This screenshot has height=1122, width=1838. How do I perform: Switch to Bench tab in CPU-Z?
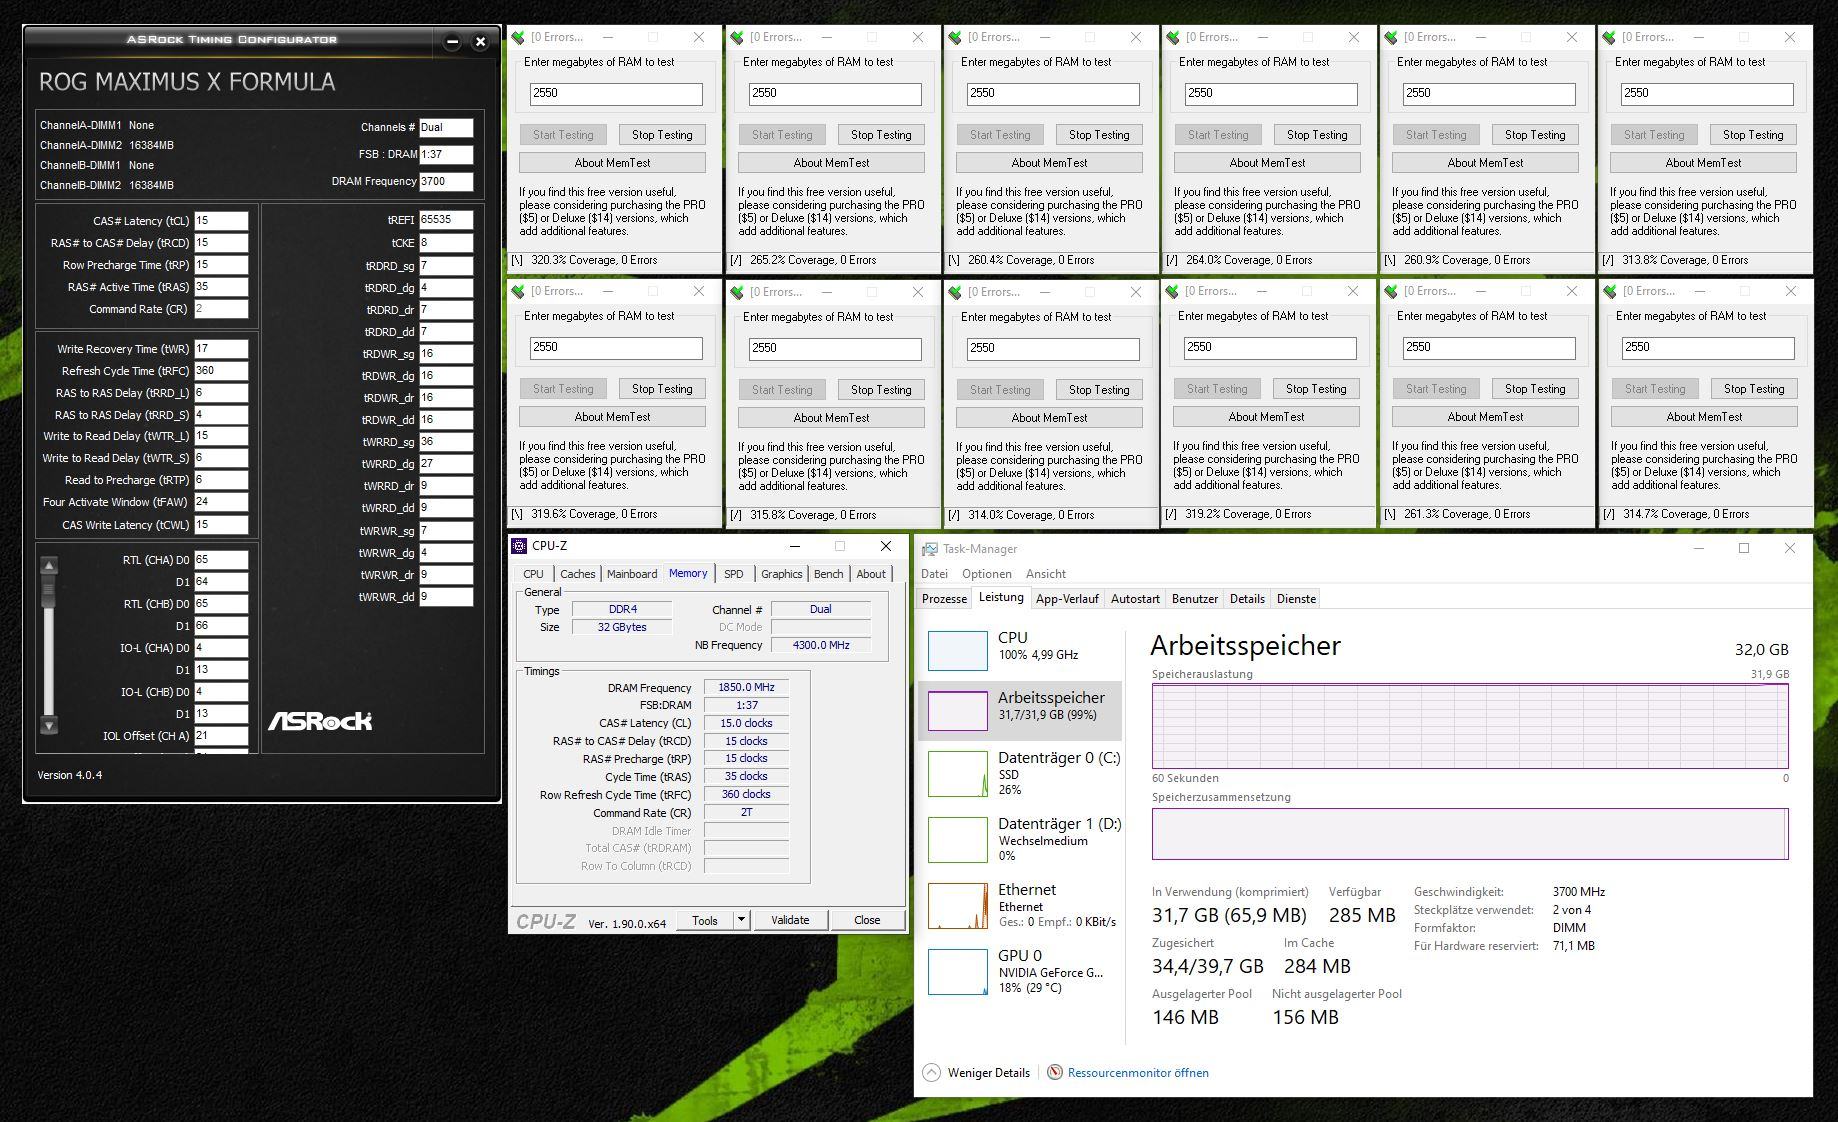tap(828, 574)
